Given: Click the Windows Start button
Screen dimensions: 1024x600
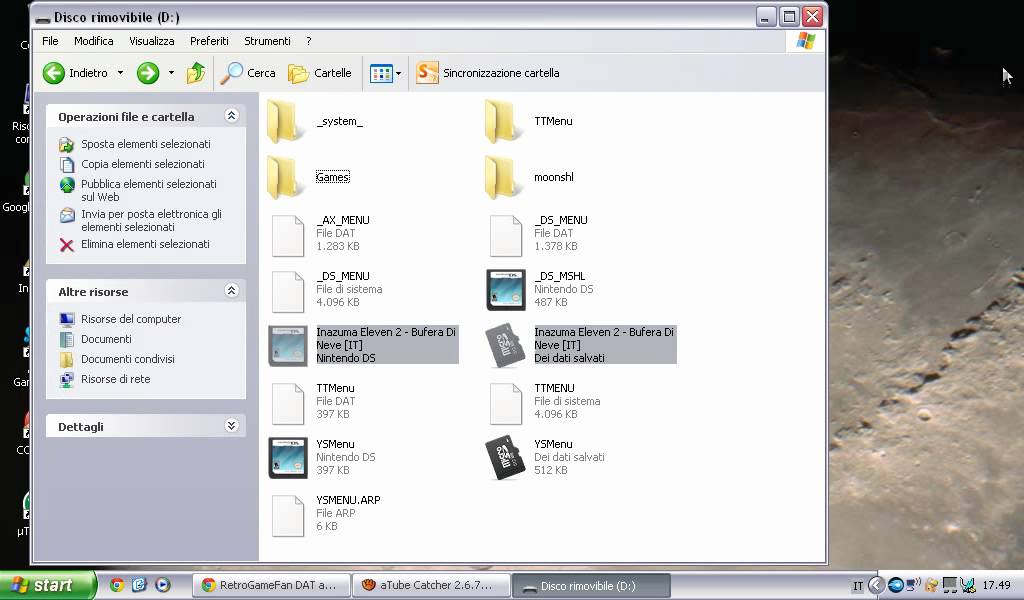Looking at the screenshot, I should pos(48,585).
